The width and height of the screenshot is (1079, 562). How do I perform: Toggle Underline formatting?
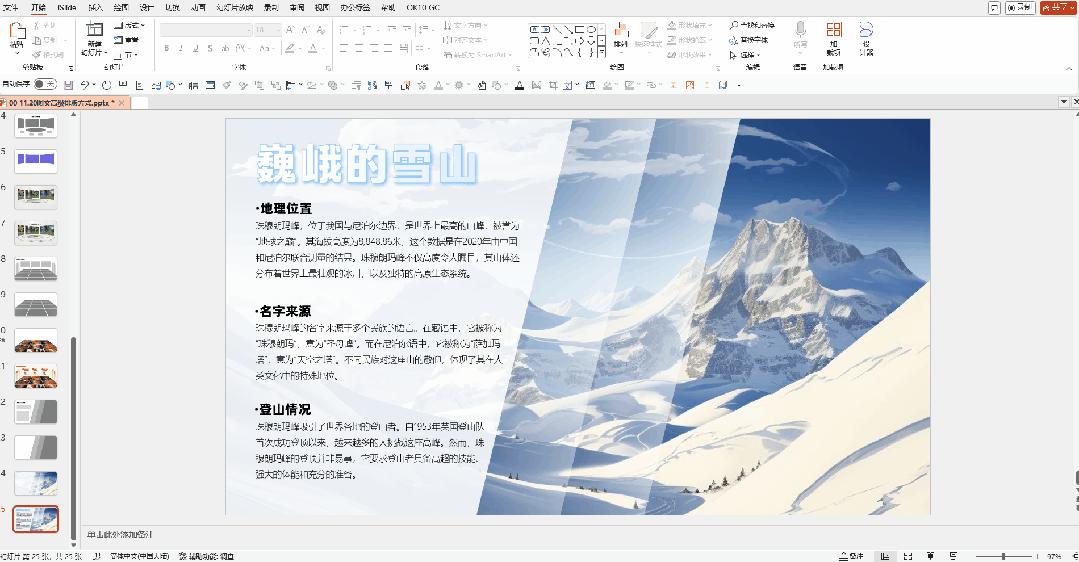(x=195, y=48)
